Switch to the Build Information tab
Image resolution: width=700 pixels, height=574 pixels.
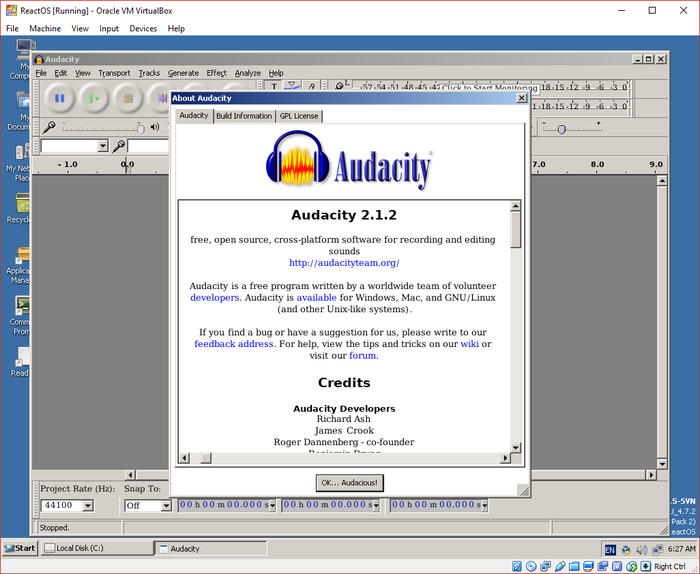pos(244,116)
